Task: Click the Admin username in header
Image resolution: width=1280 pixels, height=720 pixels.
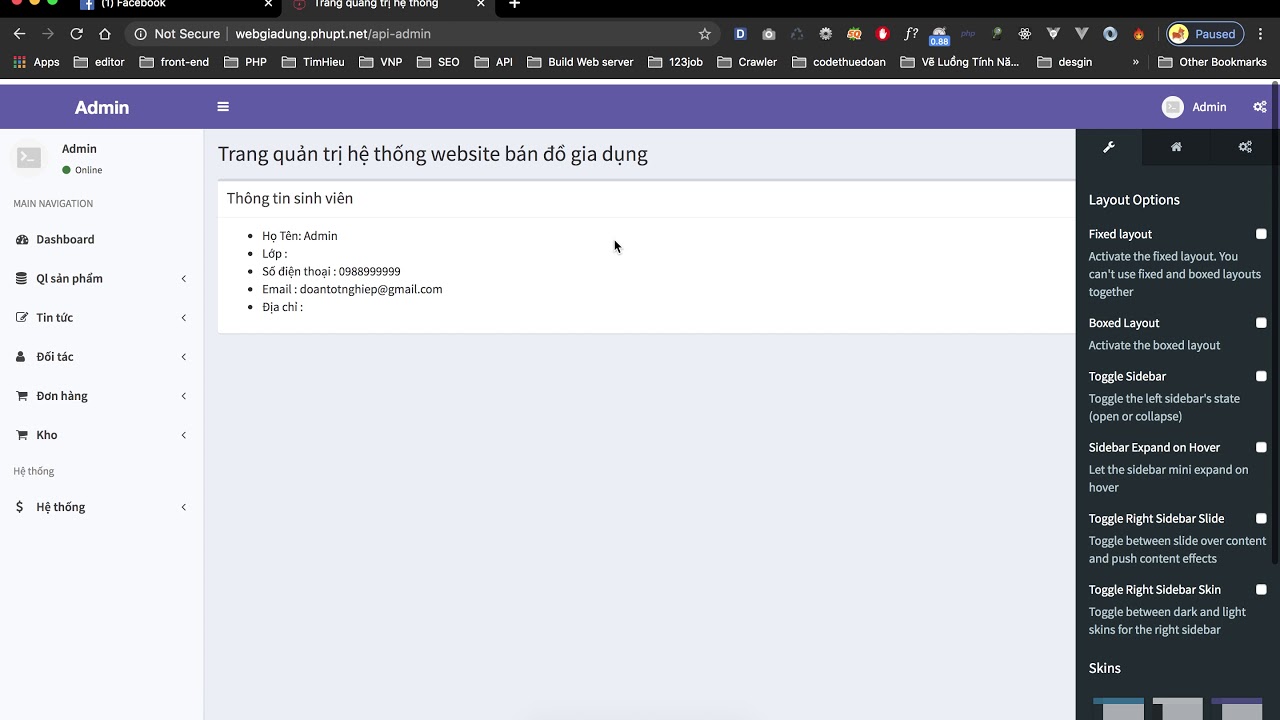Action: pyautogui.click(x=1209, y=107)
